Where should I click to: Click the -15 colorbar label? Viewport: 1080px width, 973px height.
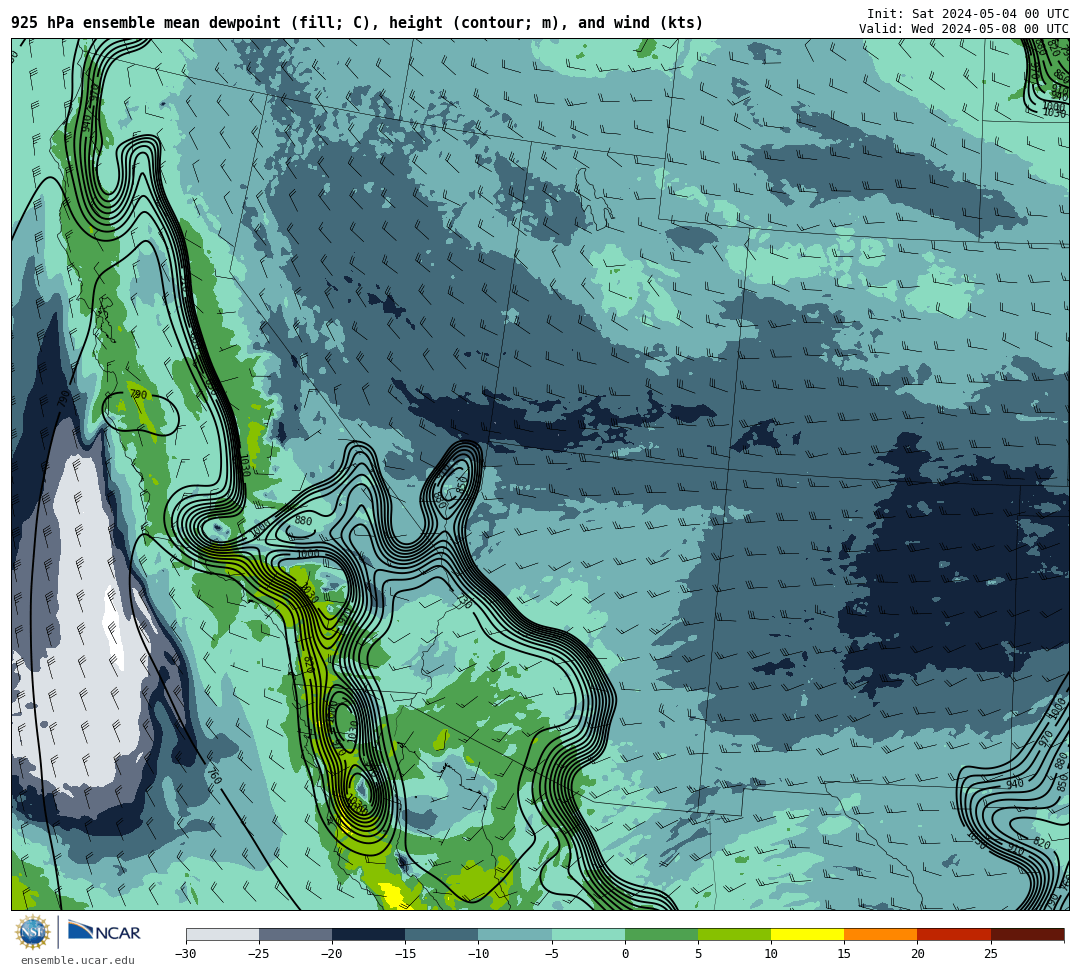(x=405, y=954)
